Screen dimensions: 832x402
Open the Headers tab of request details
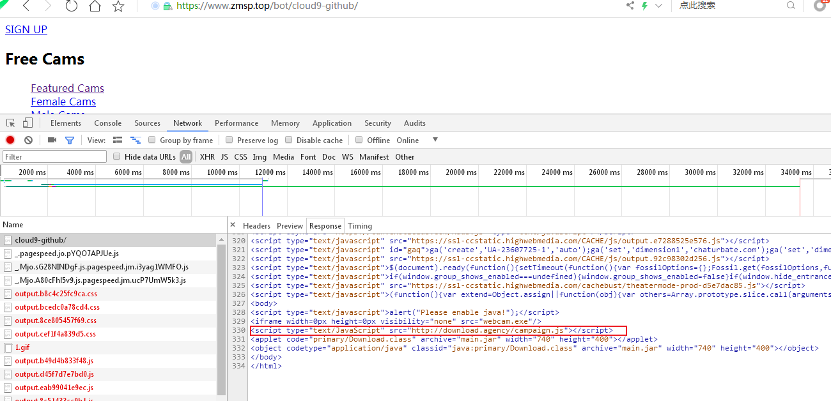click(256, 226)
